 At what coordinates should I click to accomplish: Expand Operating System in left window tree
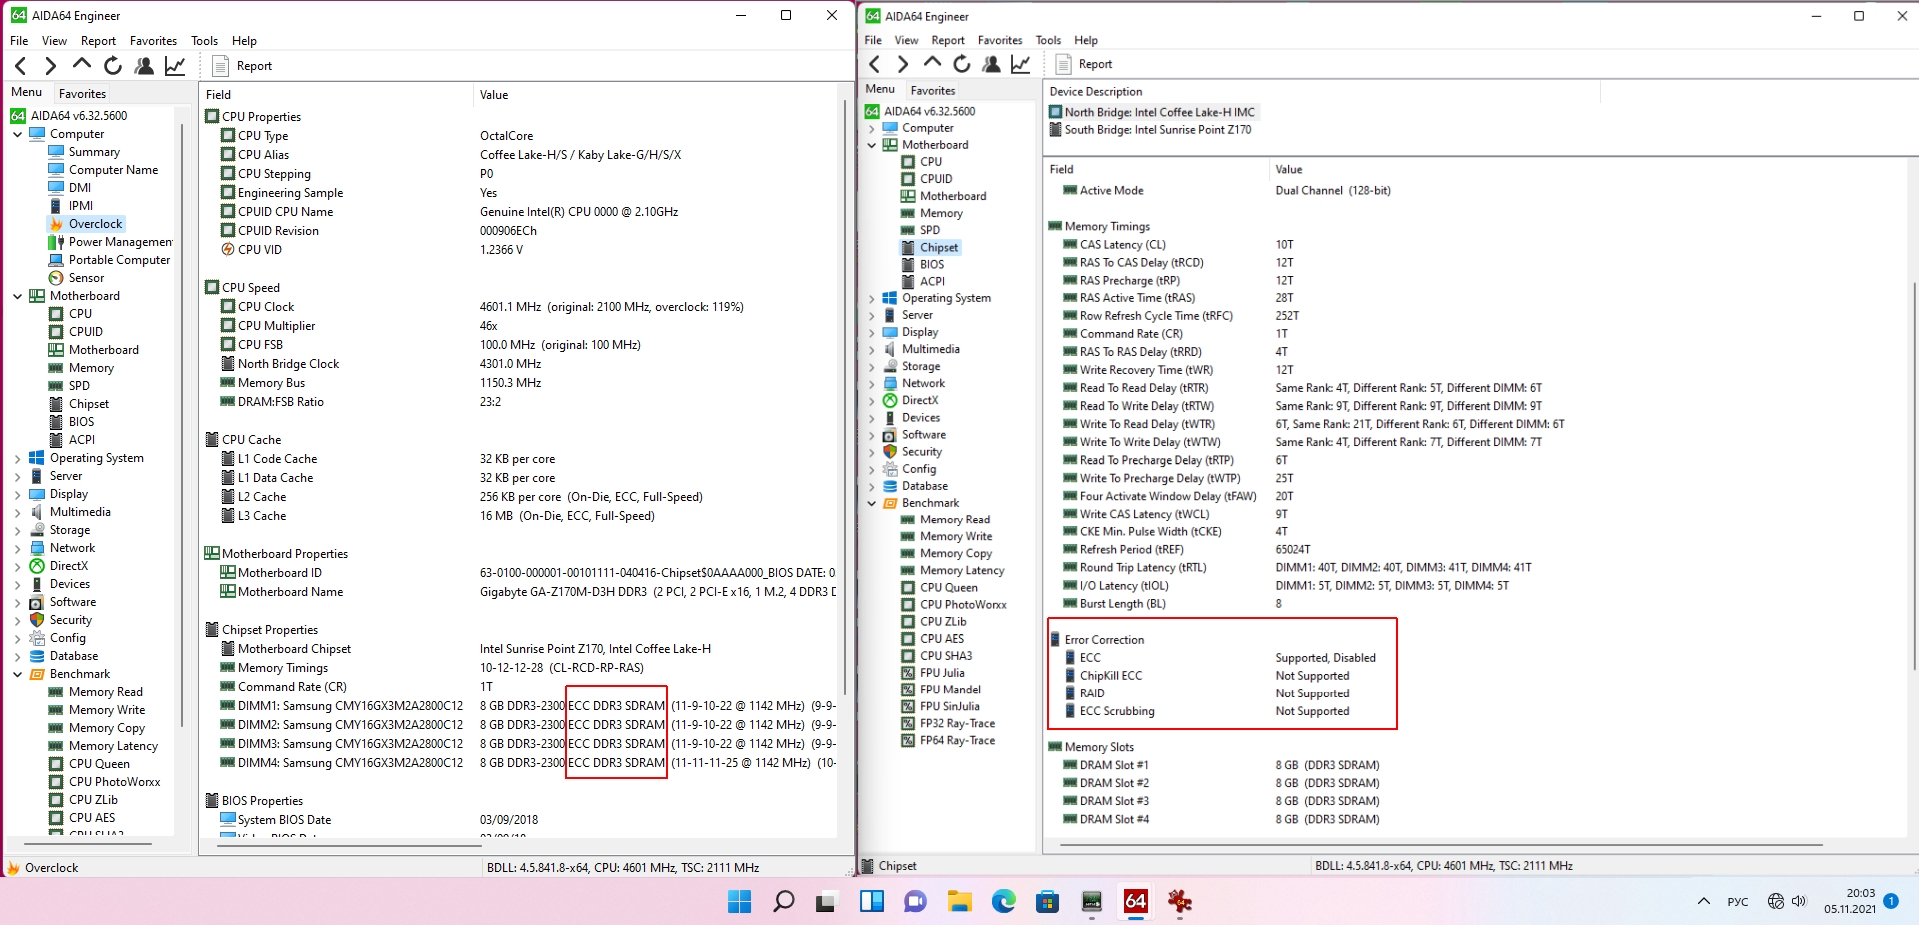tap(18, 458)
